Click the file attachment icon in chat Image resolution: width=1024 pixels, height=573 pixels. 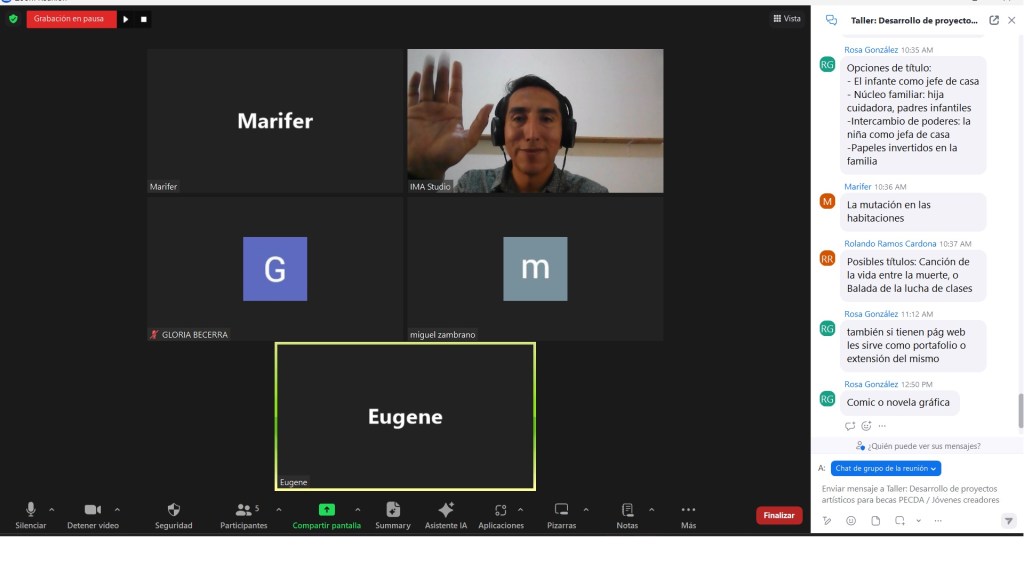coord(876,520)
